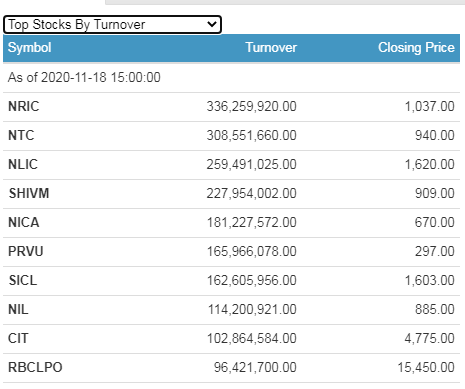Click the NIL symbol
The image size is (465, 389).
click(18, 310)
